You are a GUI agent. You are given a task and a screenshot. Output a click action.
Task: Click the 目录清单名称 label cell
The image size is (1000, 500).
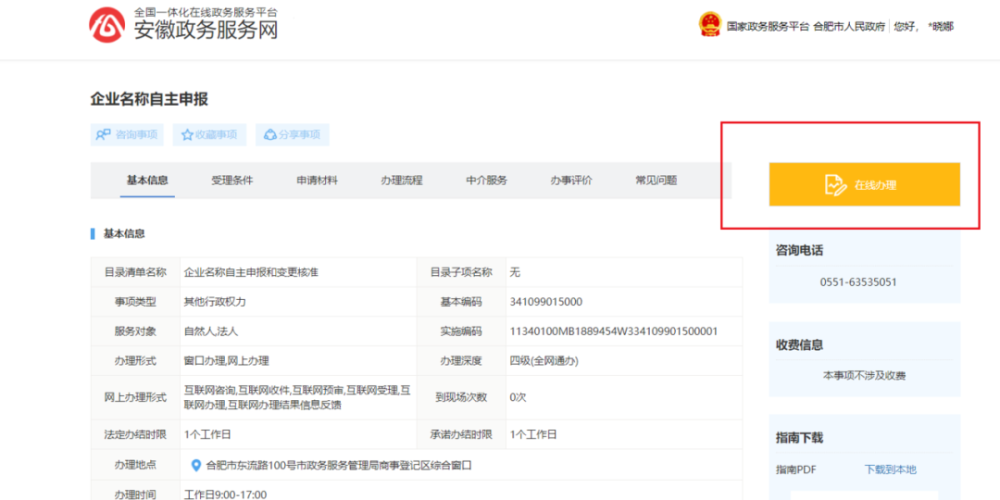[x=135, y=272]
